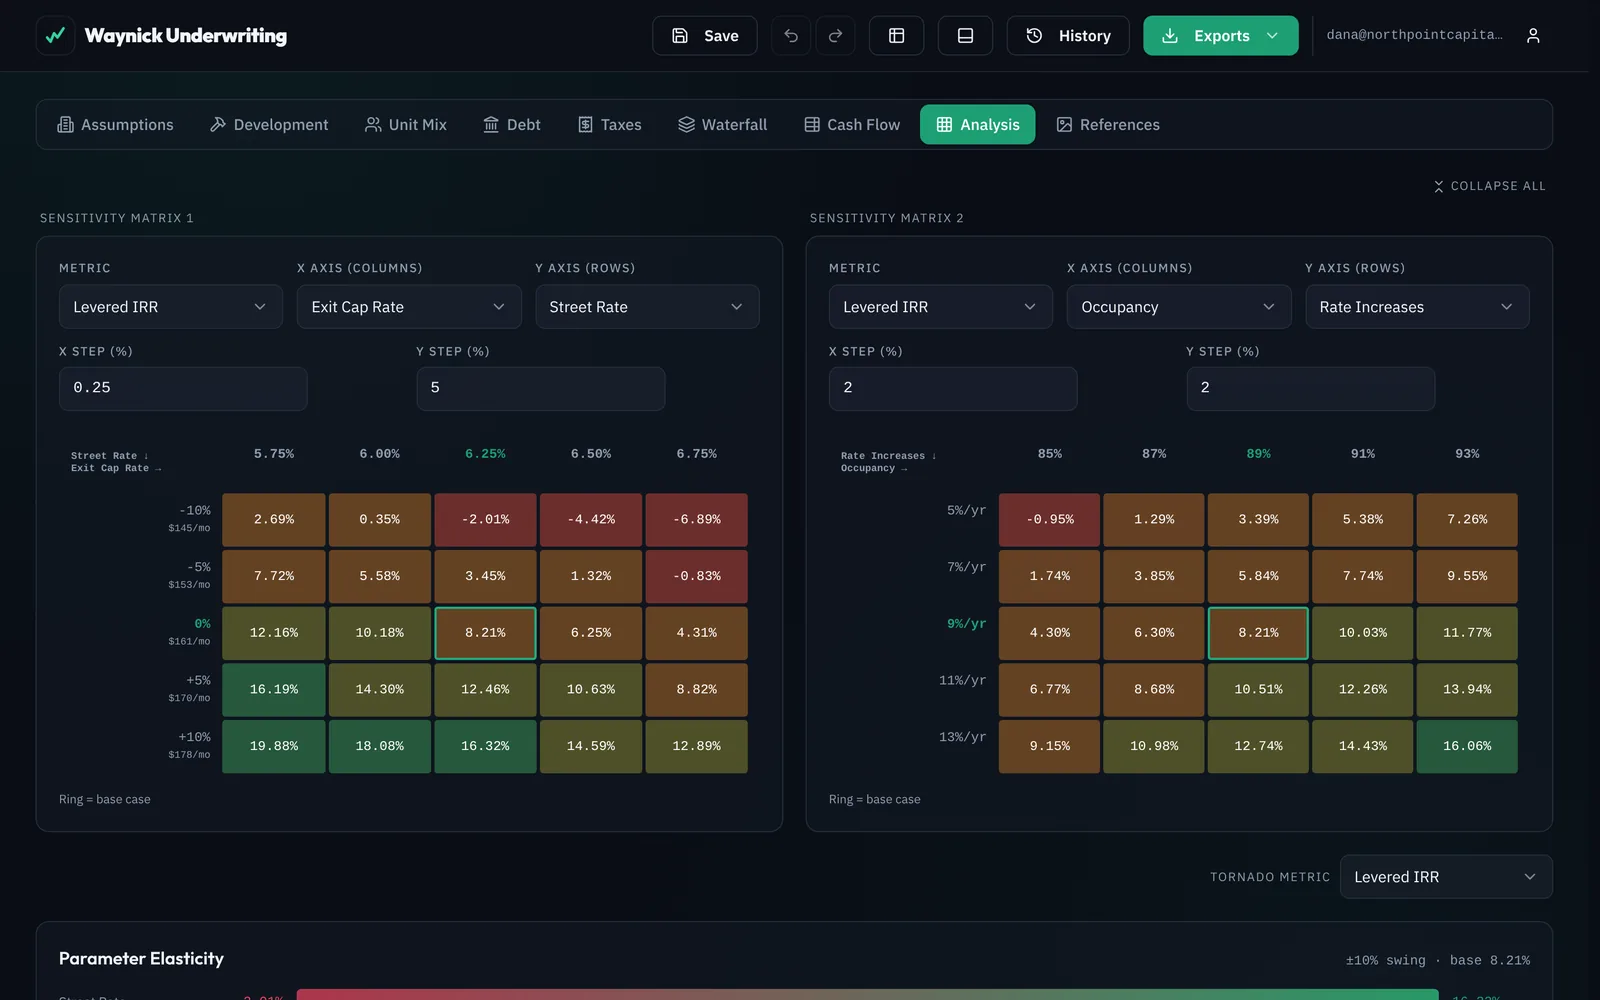Click Matrix 2 X Step input field
Screen dimensions: 1600x1000
pos(953,388)
